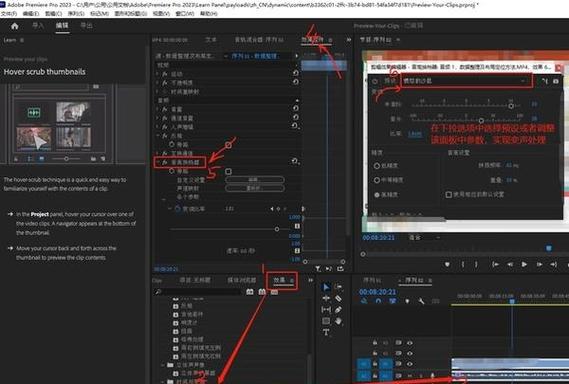
Task: Open project panel group overflow chevrons
Action: click(311, 280)
